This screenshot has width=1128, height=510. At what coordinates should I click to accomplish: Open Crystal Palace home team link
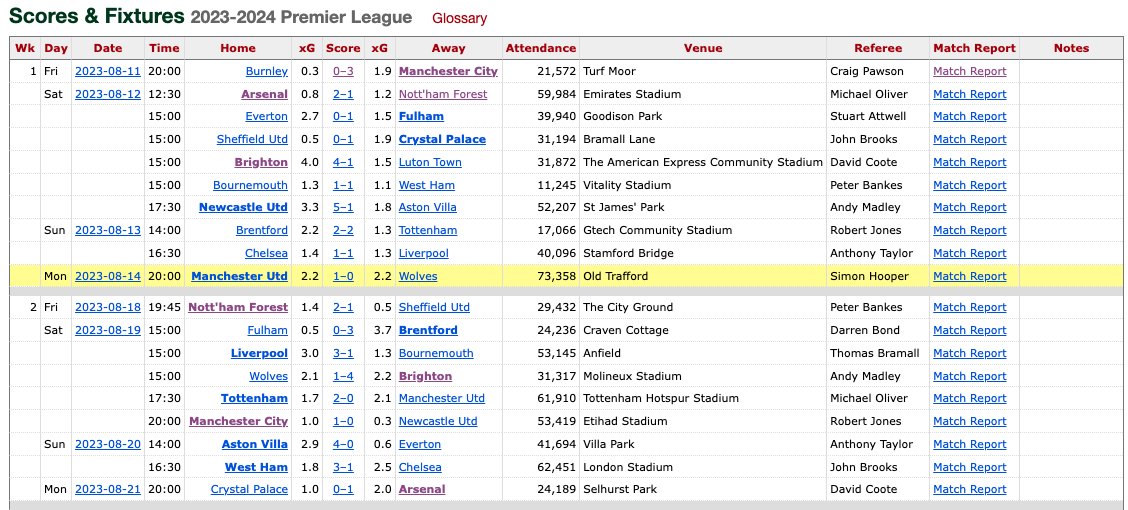click(249, 489)
